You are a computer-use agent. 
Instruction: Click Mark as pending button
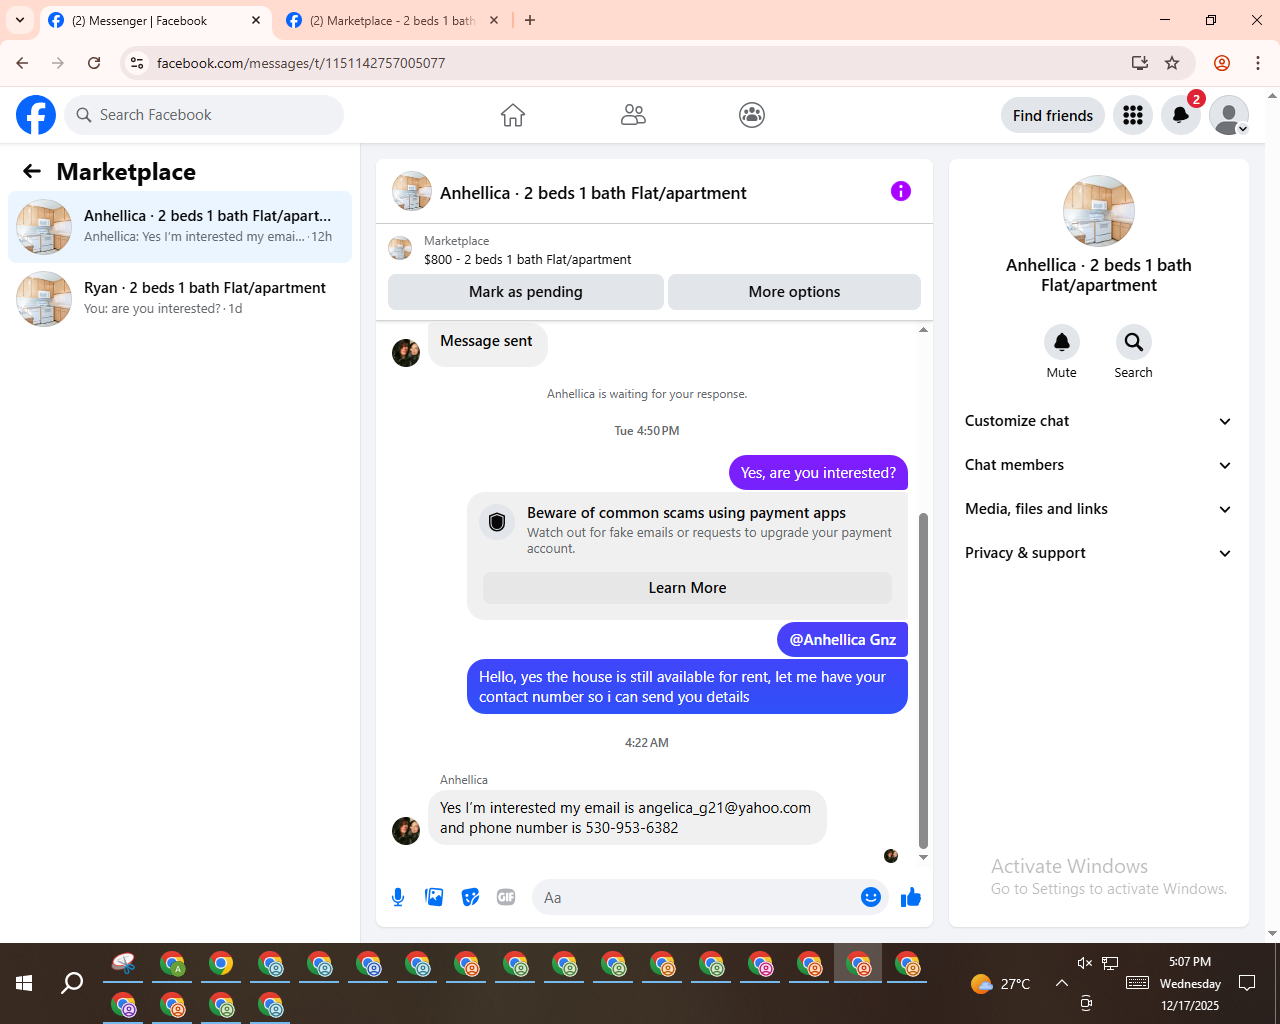coord(526,292)
